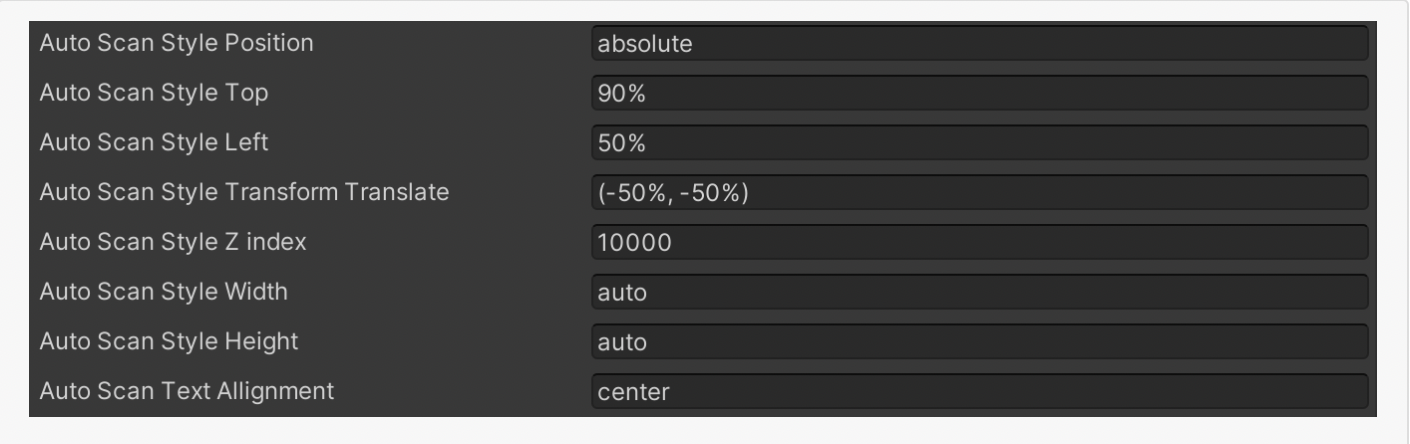
Task: Click the Auto Scan Style Height label
Action: pos(167,342)
